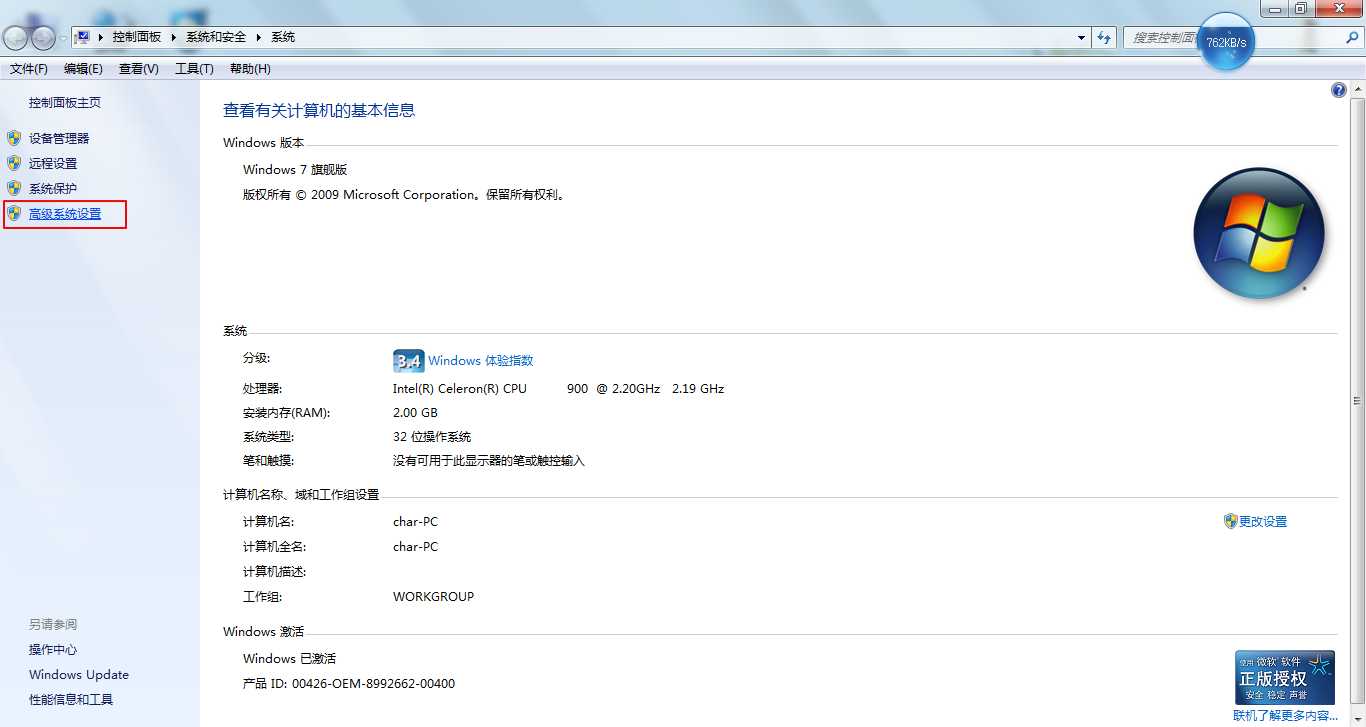The image size is (1366, 727).
Task: Select the 产品 ID 00426-OEM-8992662-00400 text
Action: pyautogui.click(x=349, y=684)
